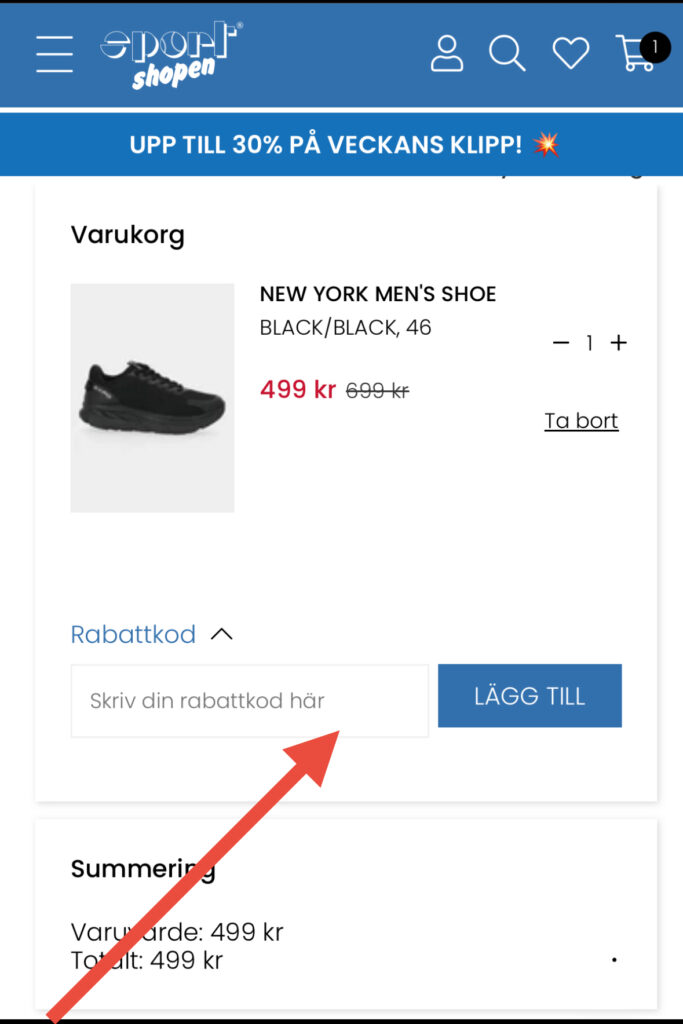Open the user account icon
The image size is (683, 1024).
[447, 53]
